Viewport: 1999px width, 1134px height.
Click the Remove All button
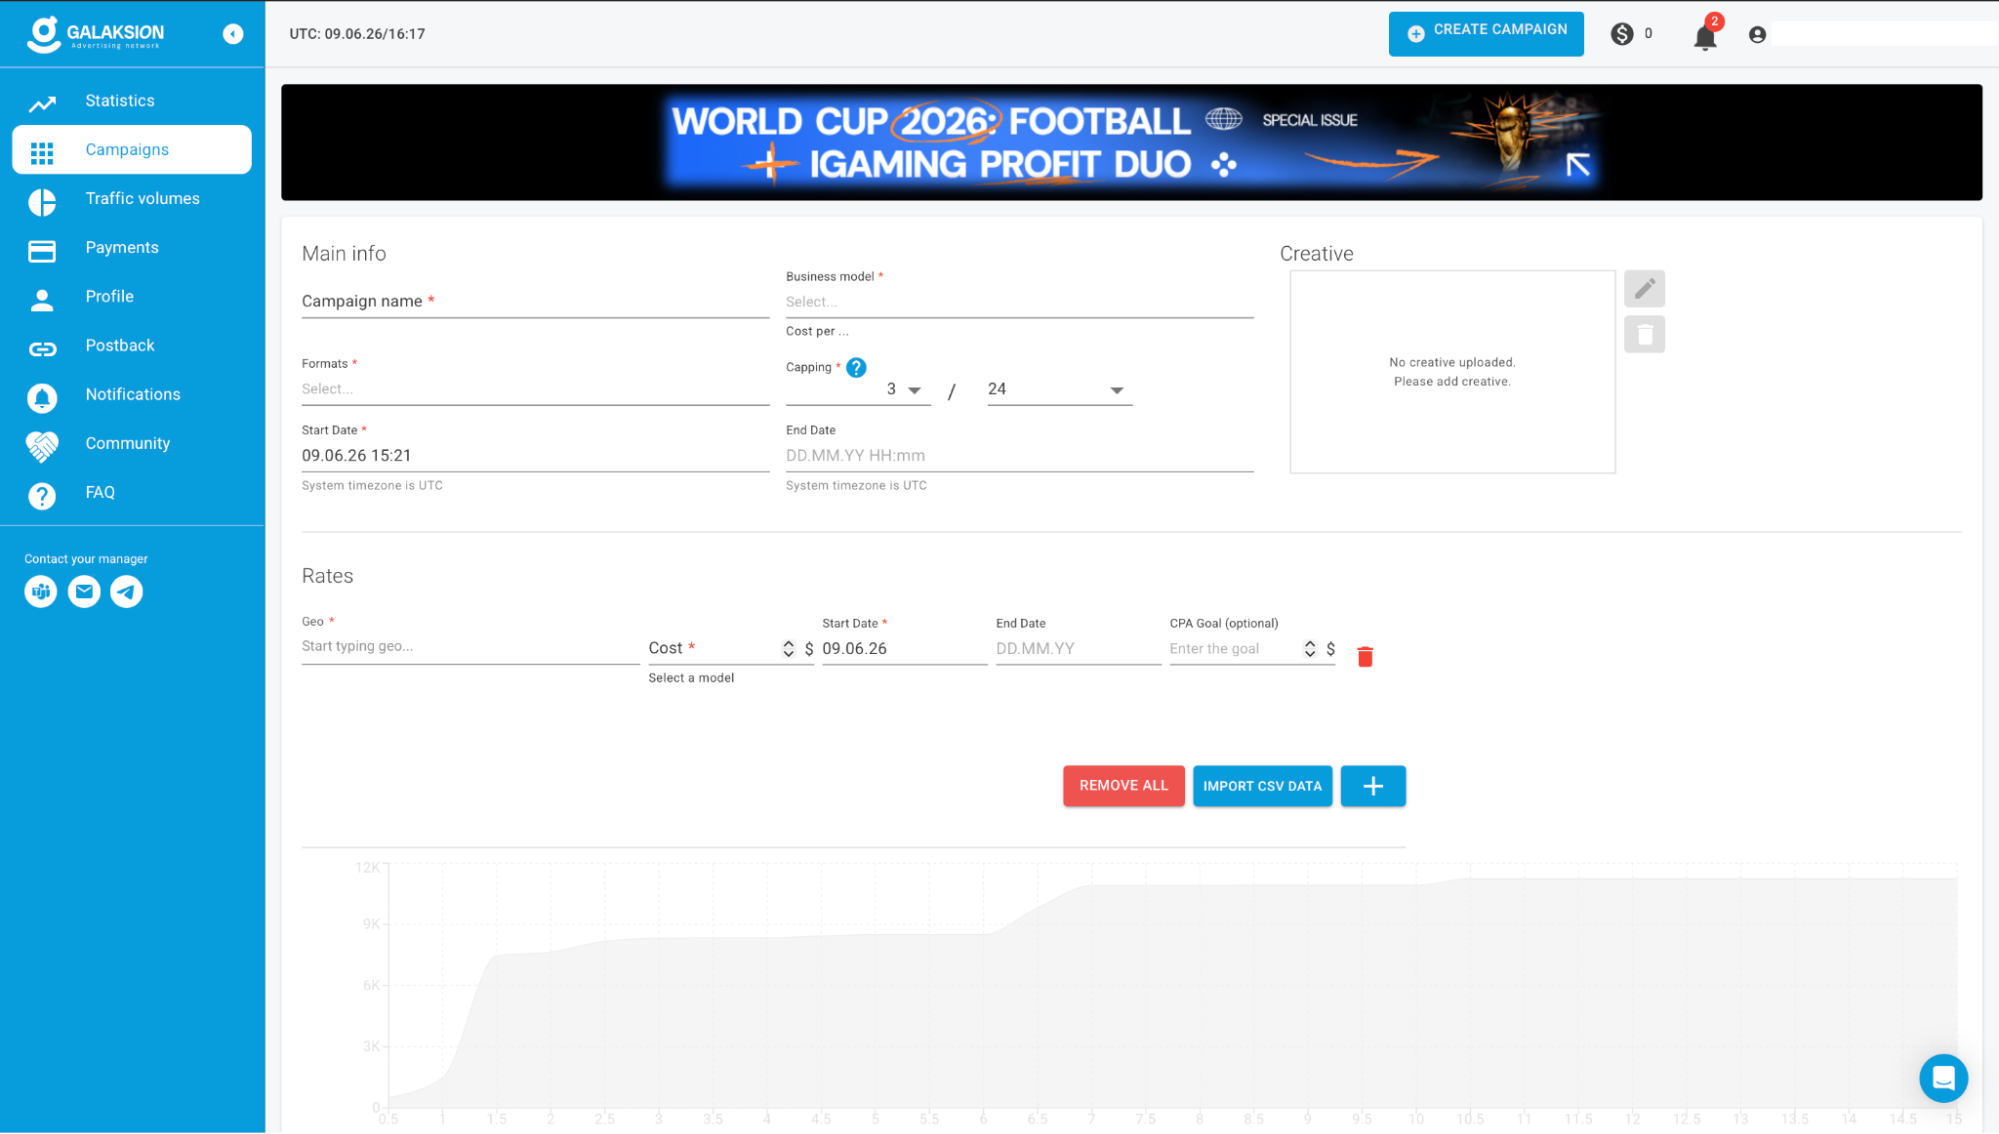click(1123, 786)
